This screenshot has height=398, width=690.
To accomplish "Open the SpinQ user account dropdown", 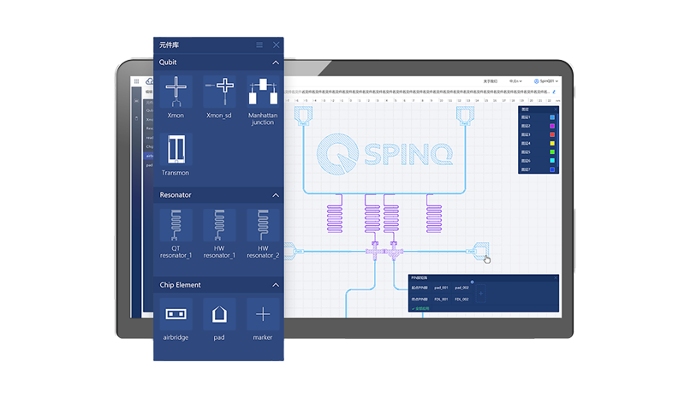I will (546, 81).
